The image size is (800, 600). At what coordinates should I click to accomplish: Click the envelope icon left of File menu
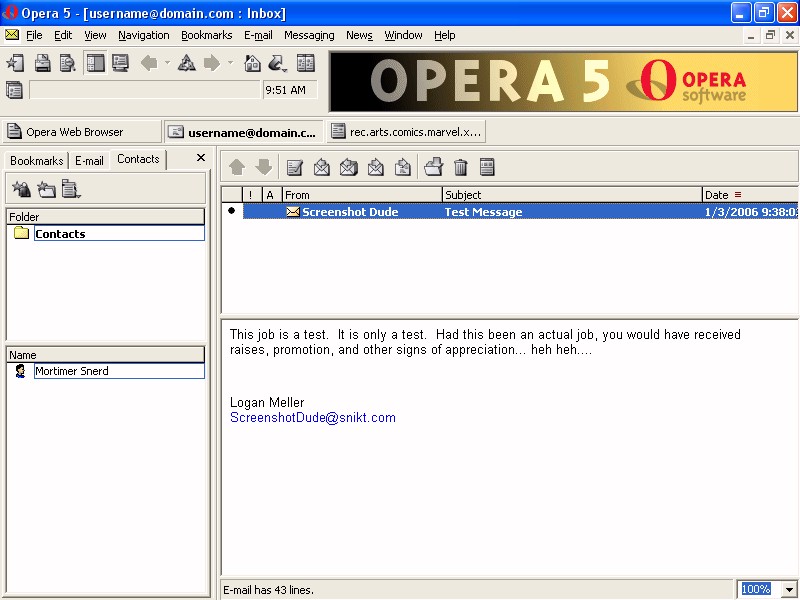click(12, 35)
